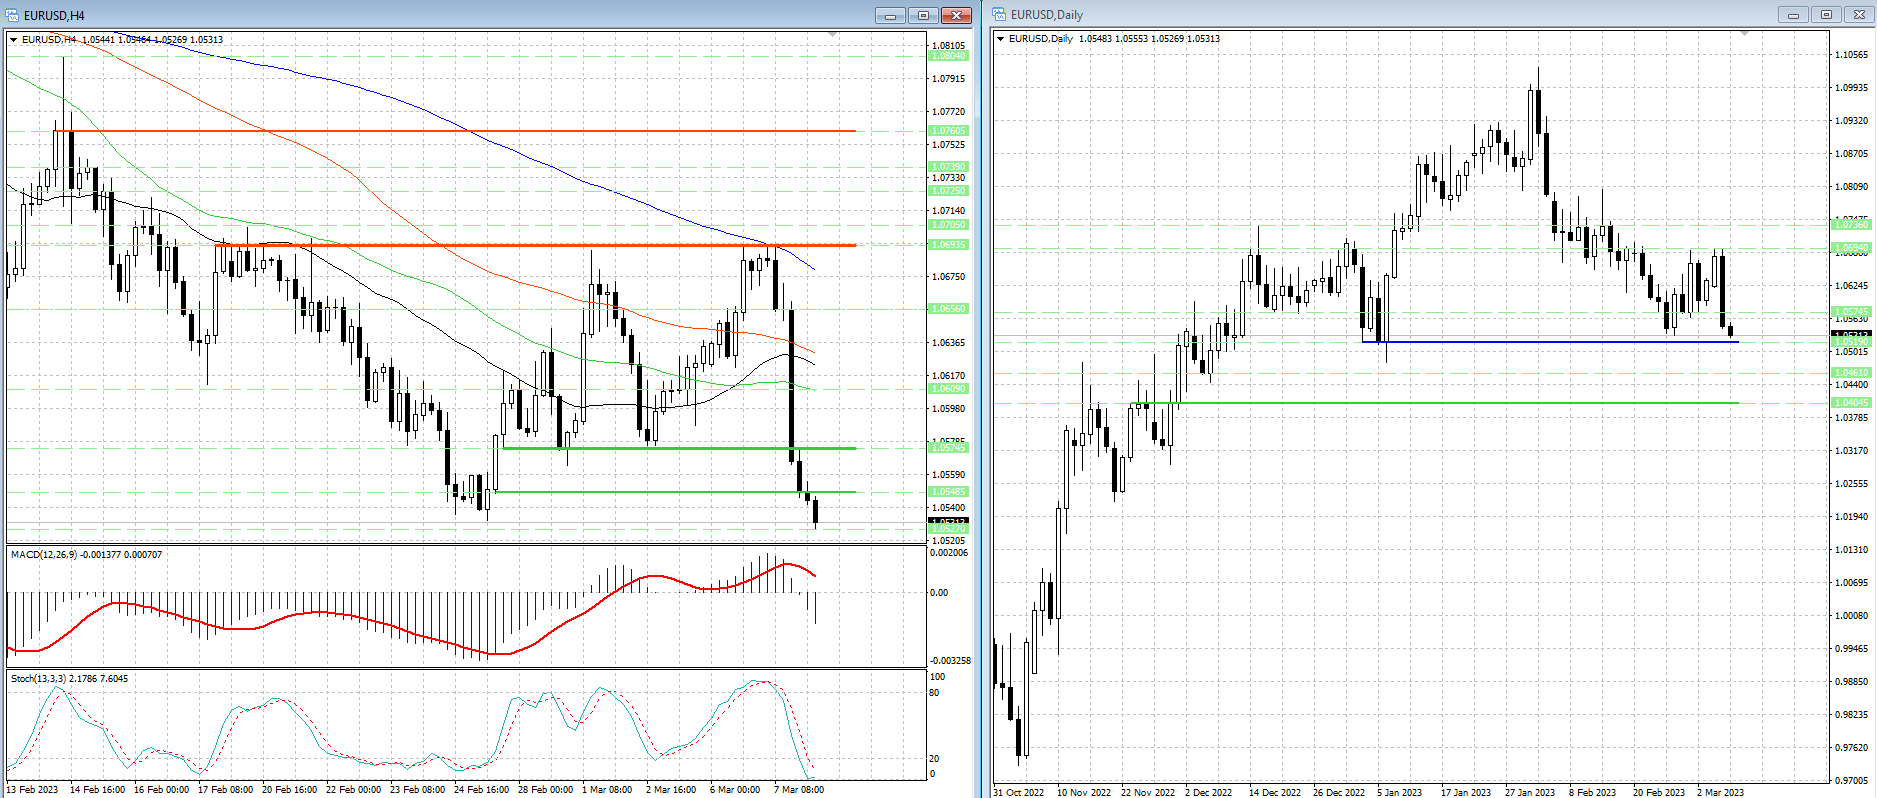The height and width of the screenshot is (798, 1877).
Task: Restore the EURUSD,Daily chart window
Action: (x=1826, y=14)
